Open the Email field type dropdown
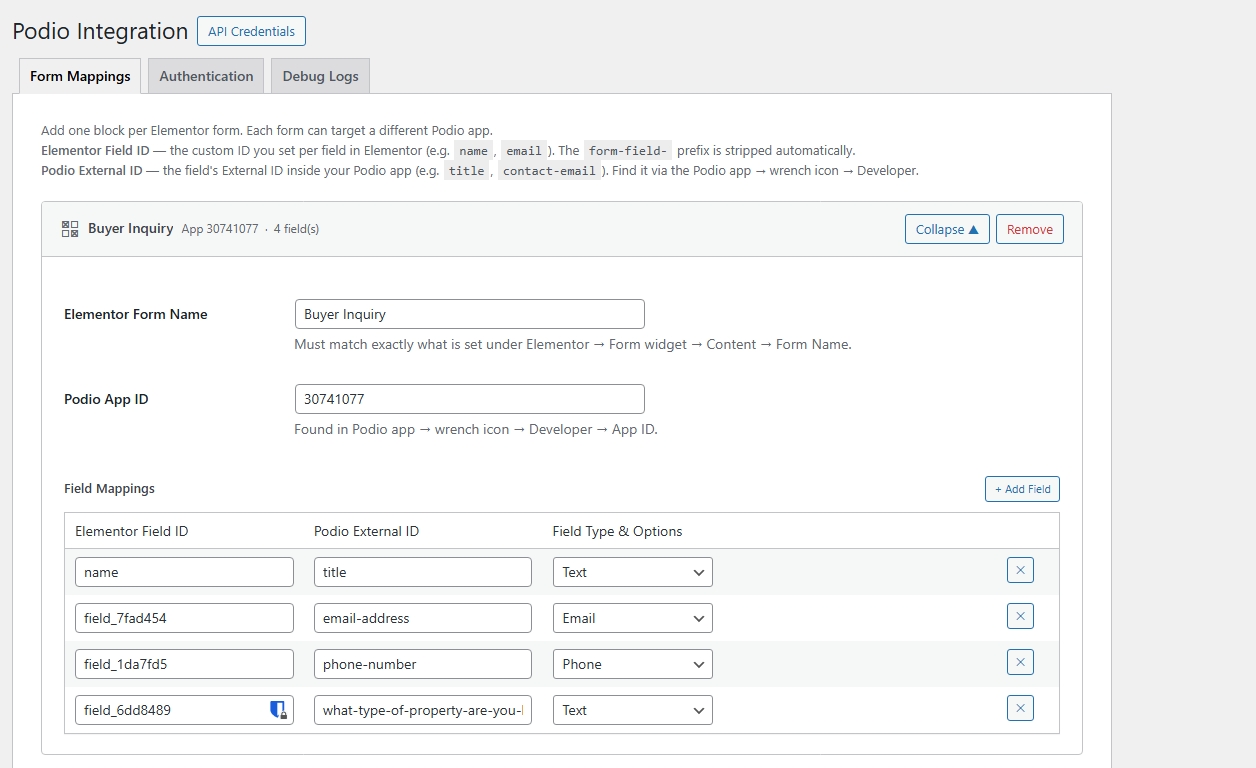This screenshot has width=1256, height=768. [633, 618]
